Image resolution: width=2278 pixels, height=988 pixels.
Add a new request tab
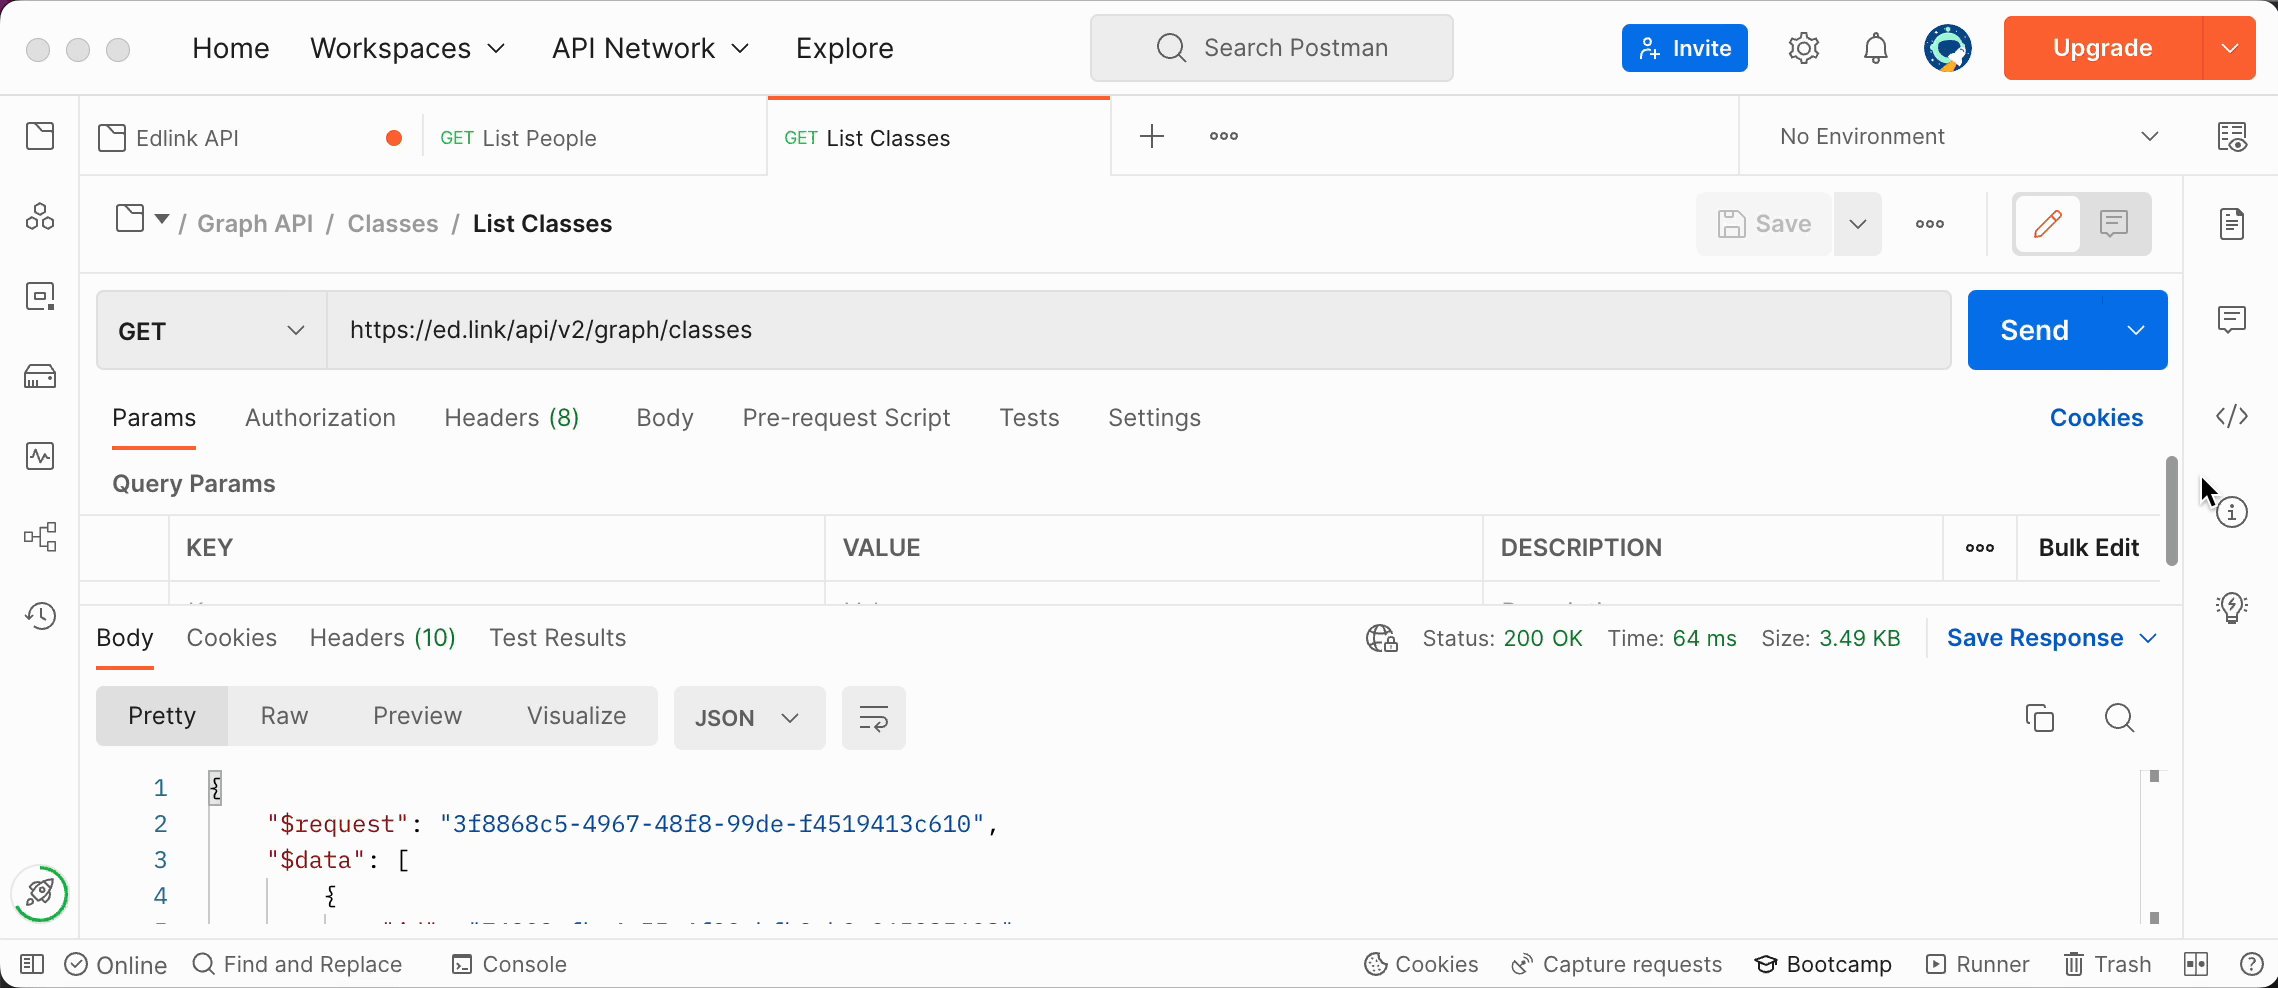coord(1152,136)
